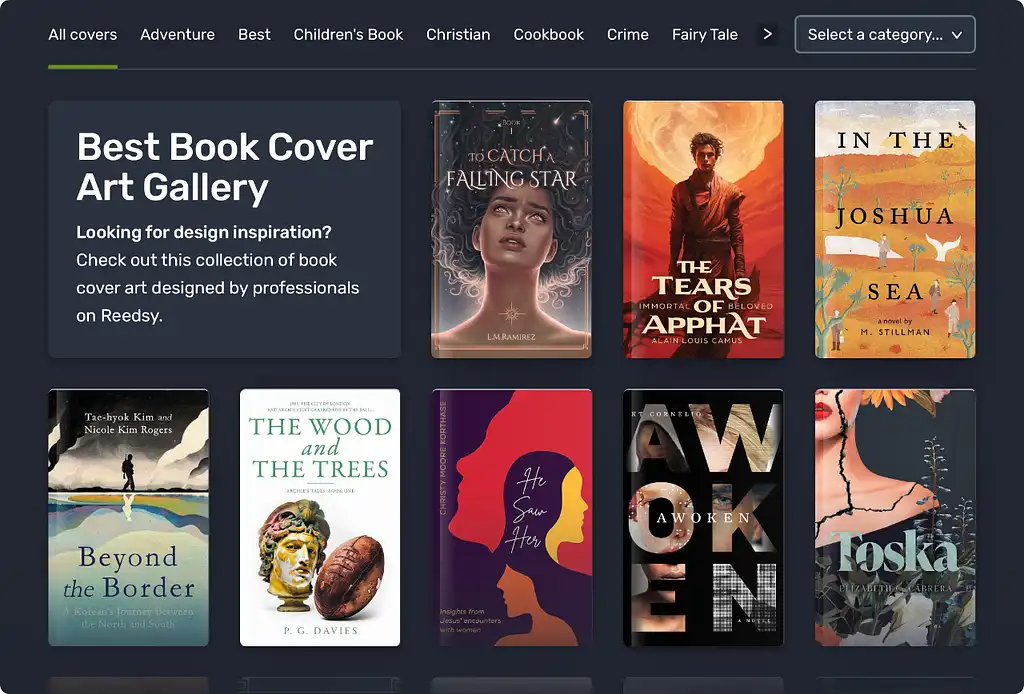
Task: Click the Awoken book cover
Action: 703,517
